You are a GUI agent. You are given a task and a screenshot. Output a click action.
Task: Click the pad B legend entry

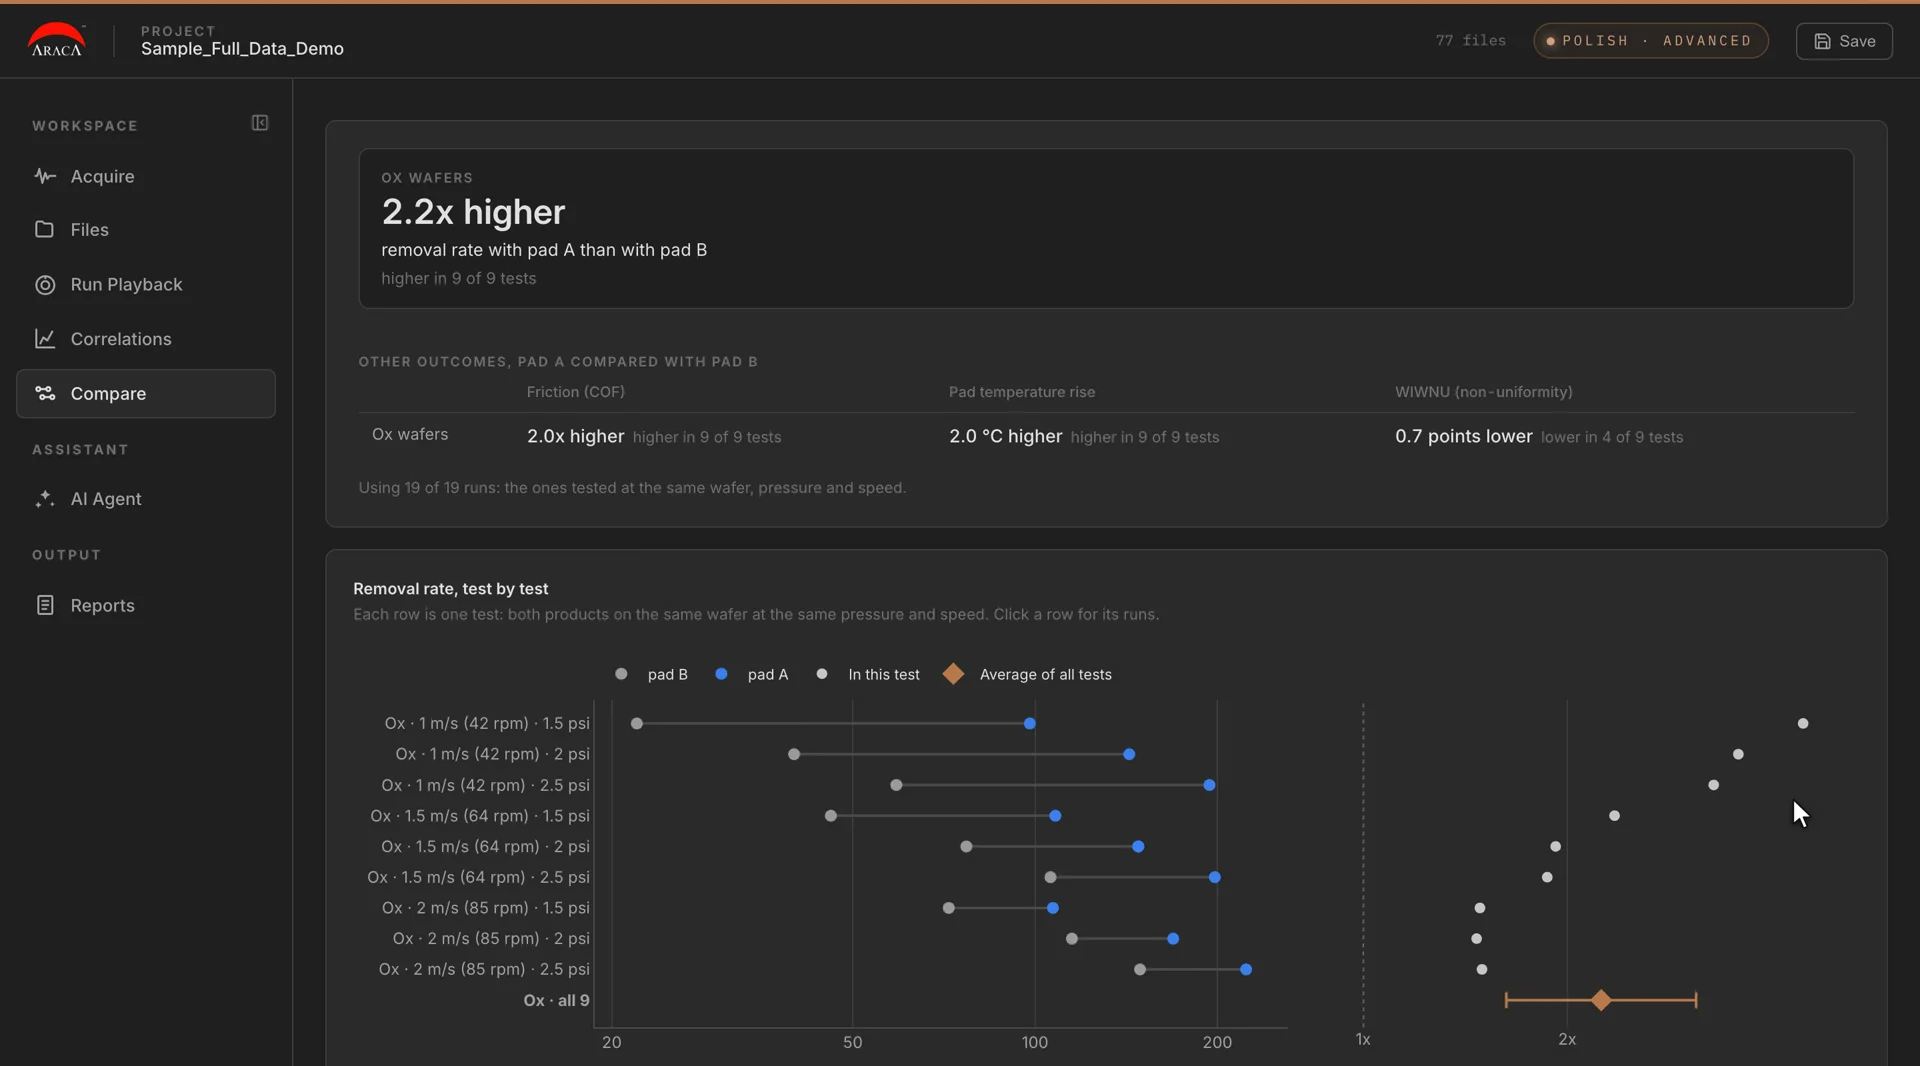coord(651,674)
